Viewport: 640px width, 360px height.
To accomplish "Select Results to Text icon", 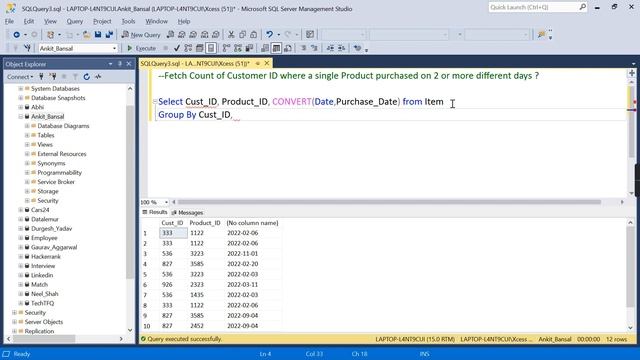I will coord(265,48).
